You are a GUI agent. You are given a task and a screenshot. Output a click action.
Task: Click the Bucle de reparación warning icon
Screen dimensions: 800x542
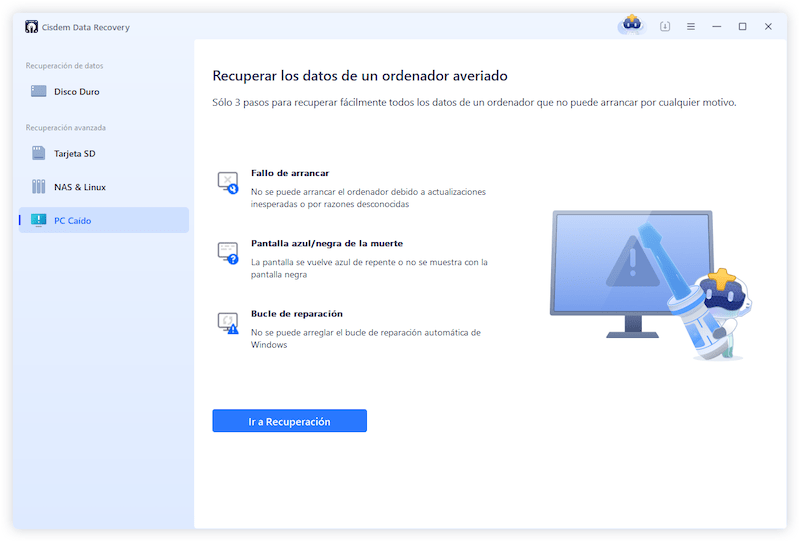pyautogui.click(x=228, y=322)
